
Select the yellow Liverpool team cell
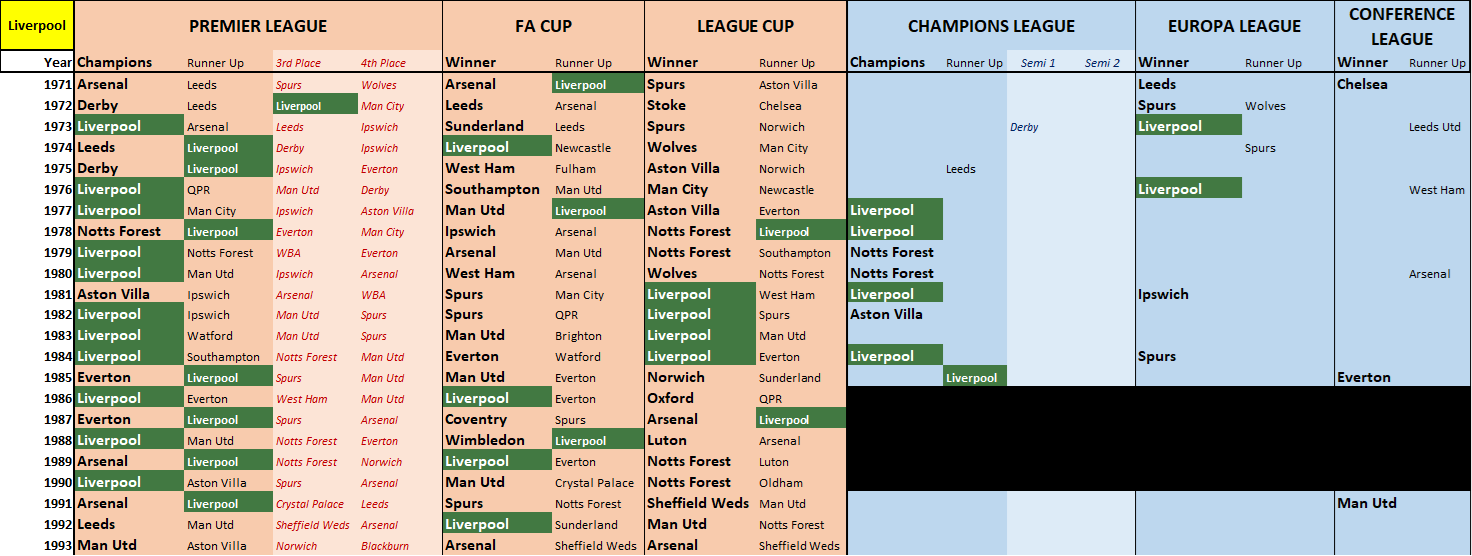click(x=37, y=25)
